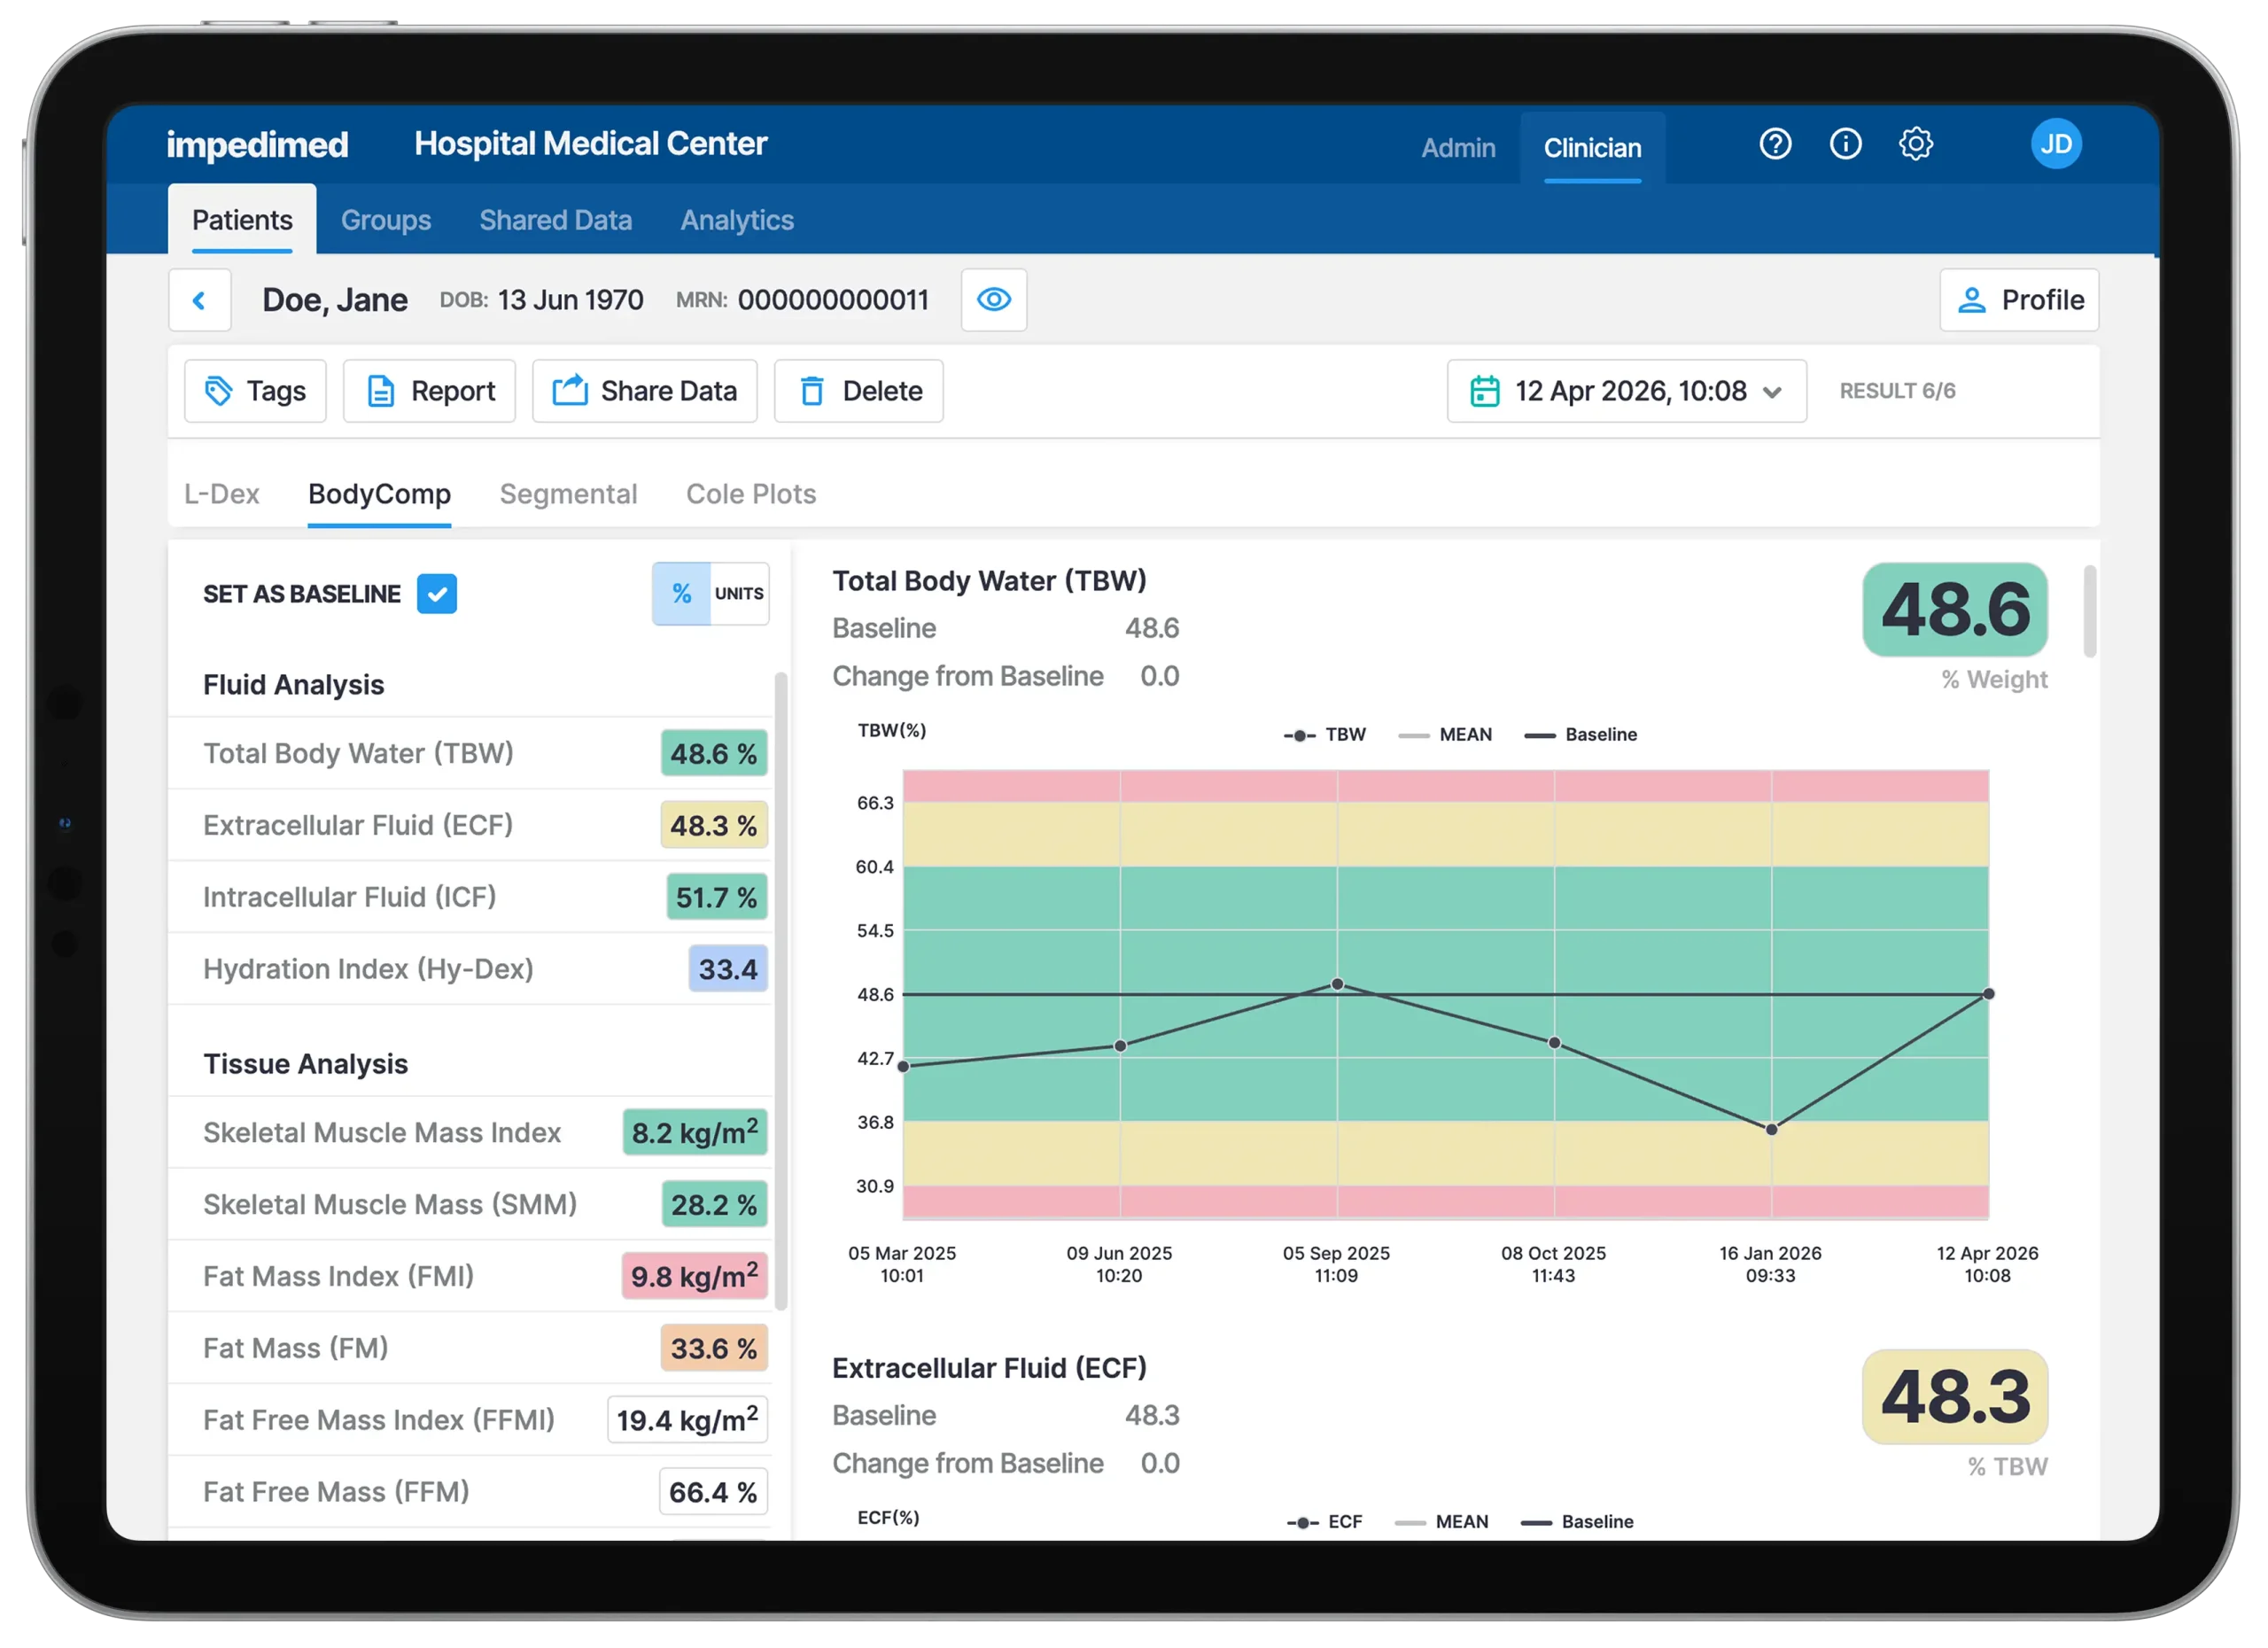The height and width of the screenshot is (1648, 2268).
Task: Open the Shared Data tab
Action: (x=555, y=220)
